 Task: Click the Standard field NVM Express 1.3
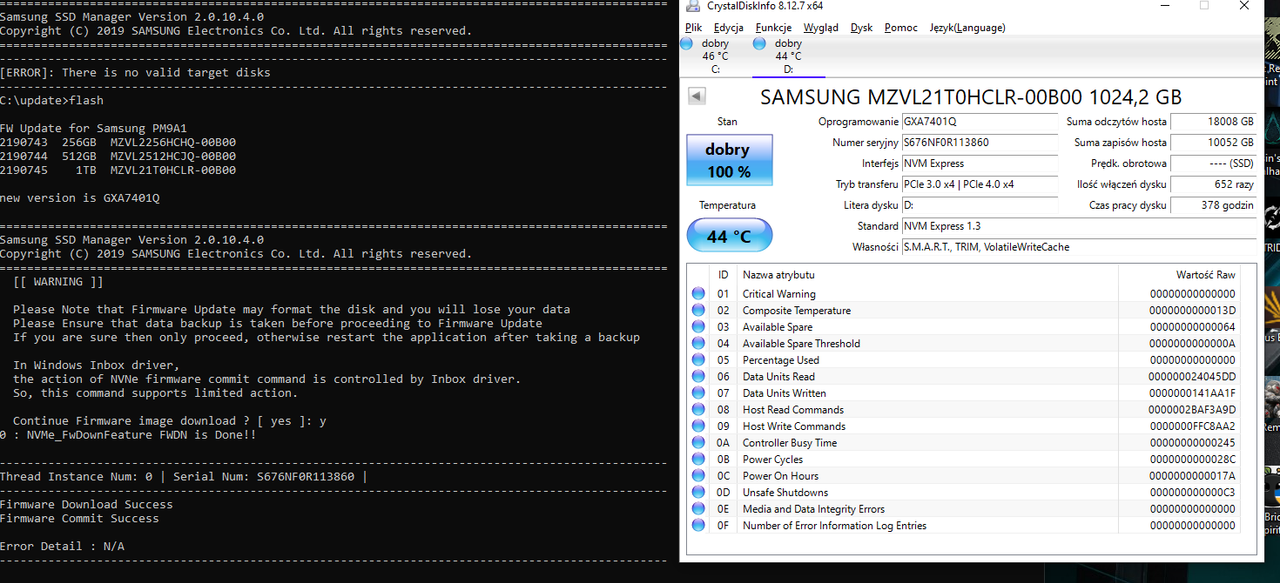[x=1079, y=226]
